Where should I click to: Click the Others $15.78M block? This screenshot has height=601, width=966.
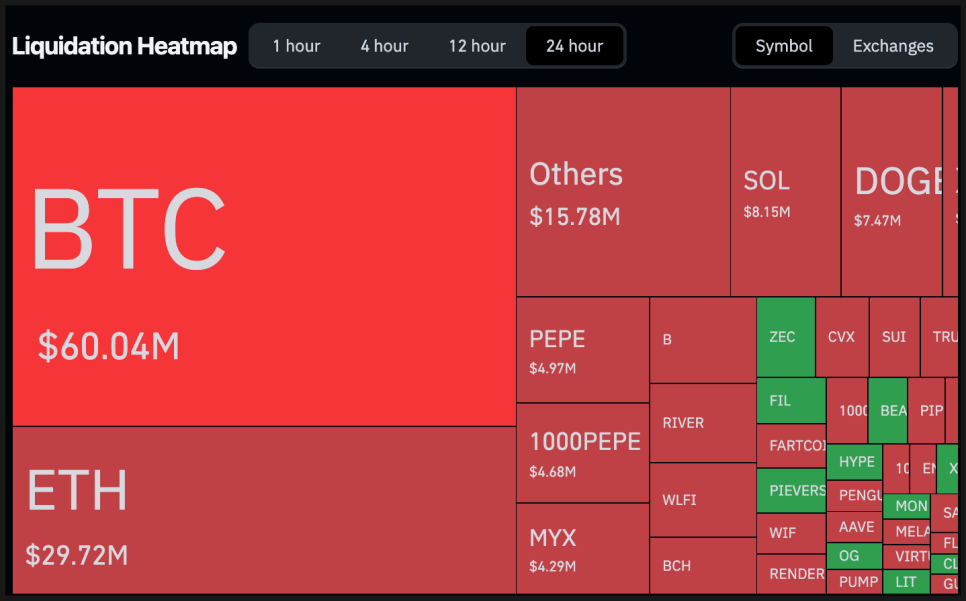coord(622,191)
